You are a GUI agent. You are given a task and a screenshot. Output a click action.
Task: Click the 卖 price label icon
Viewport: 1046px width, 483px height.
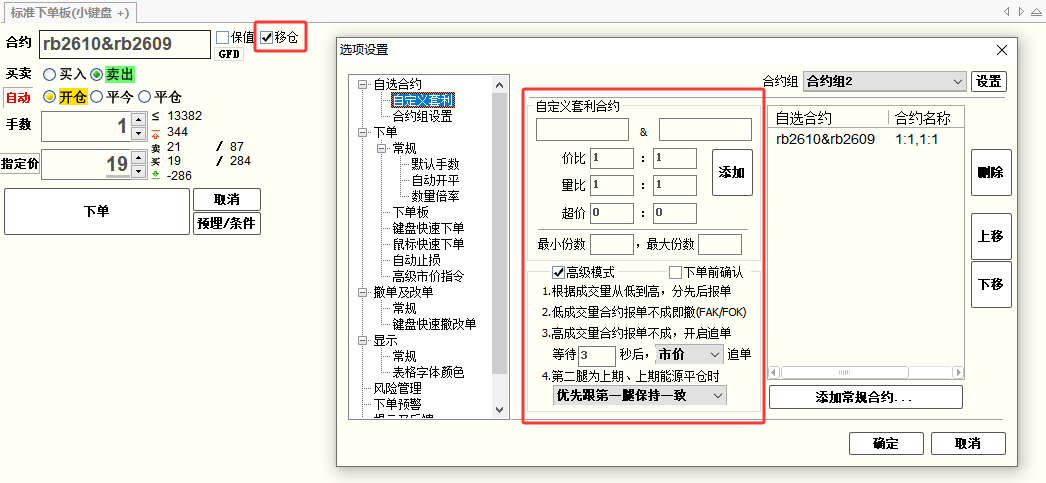[155, 147]
